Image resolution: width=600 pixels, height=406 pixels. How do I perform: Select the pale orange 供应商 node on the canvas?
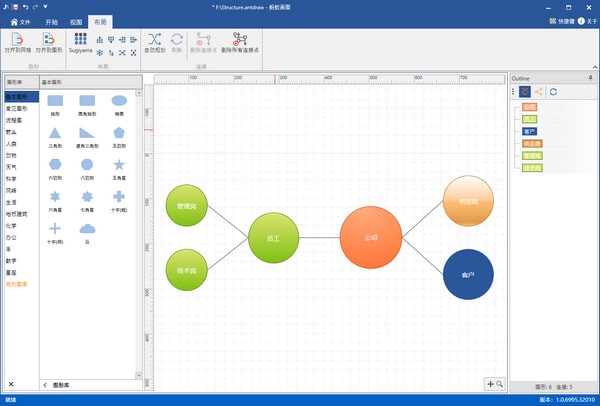pos(468,201)
